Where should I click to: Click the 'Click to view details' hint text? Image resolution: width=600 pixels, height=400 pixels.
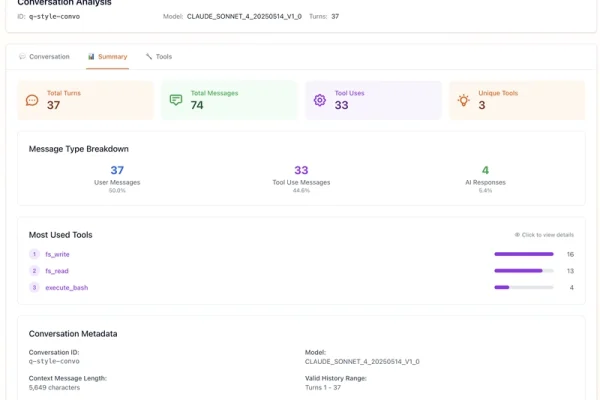(x=546, y=235)
